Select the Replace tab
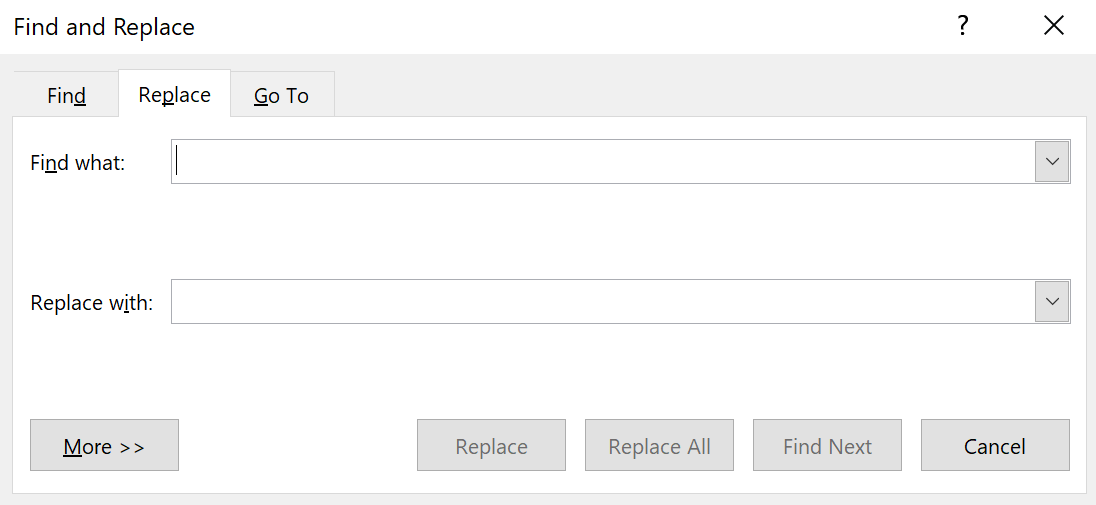The width and height of the screenshot is (1096, 505). coord(174,95)
